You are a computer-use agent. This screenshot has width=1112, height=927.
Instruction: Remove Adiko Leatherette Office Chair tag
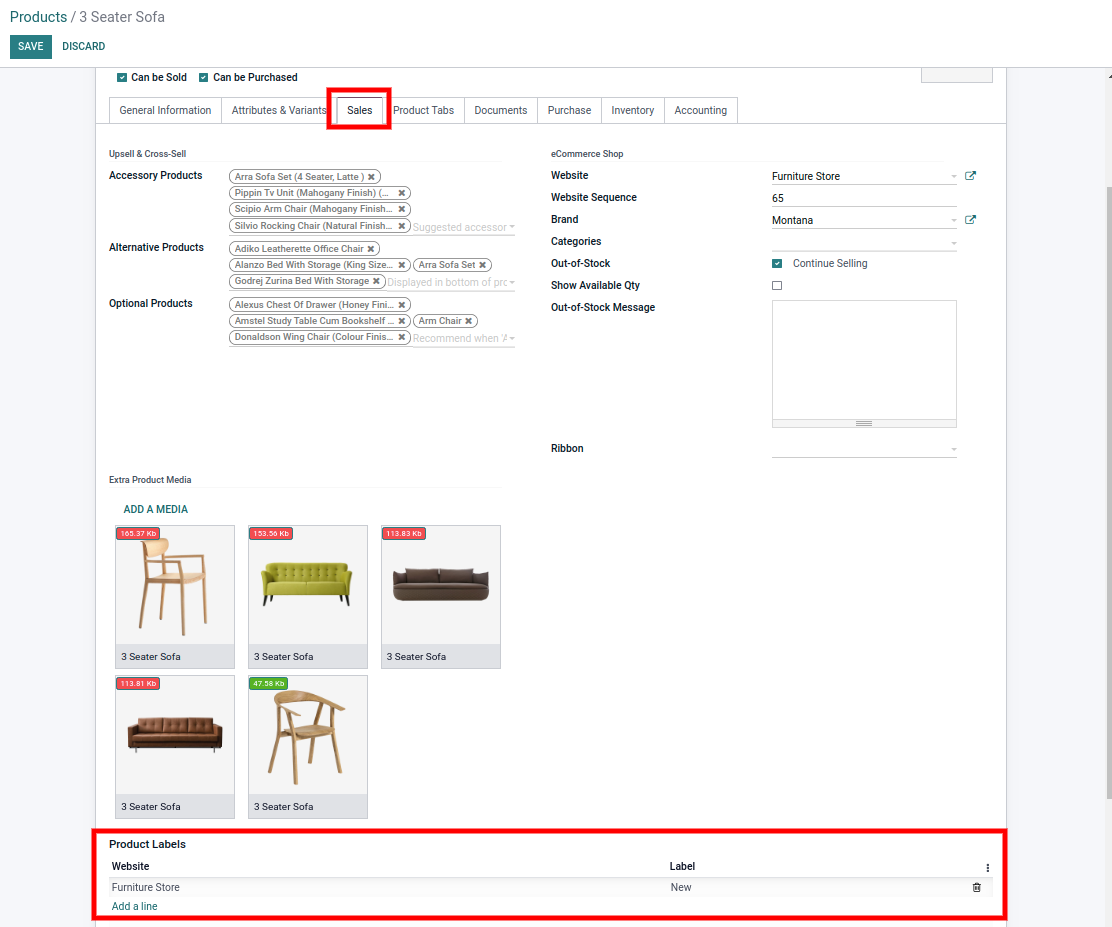click(x=371, y=249)
